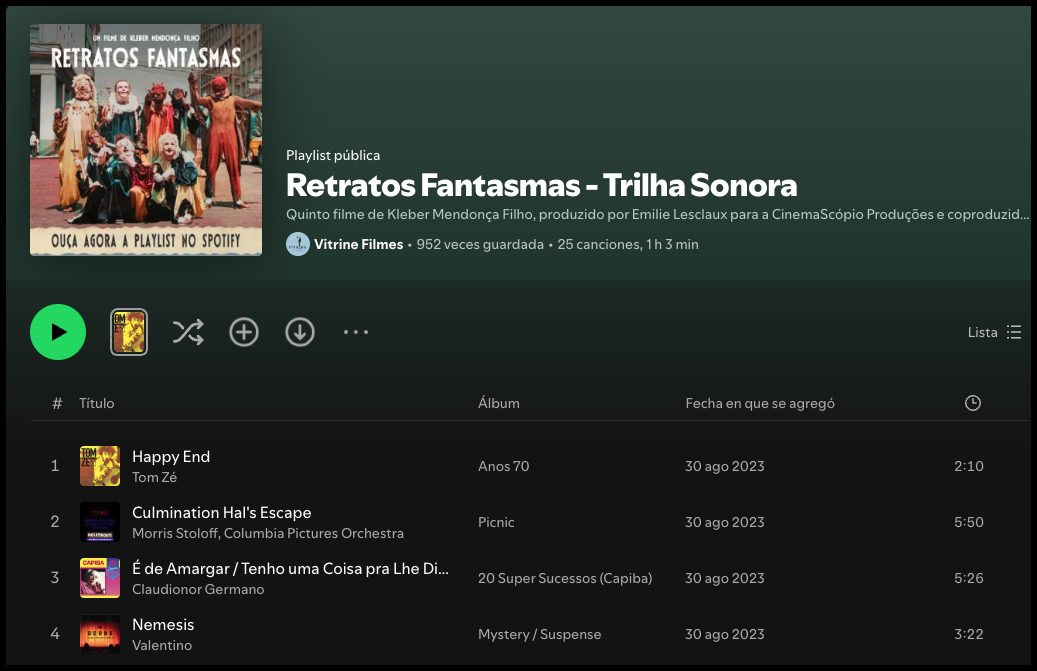Download the playlist with the arrow icon
Screen dimensions: 1037x671
[300, 332]
